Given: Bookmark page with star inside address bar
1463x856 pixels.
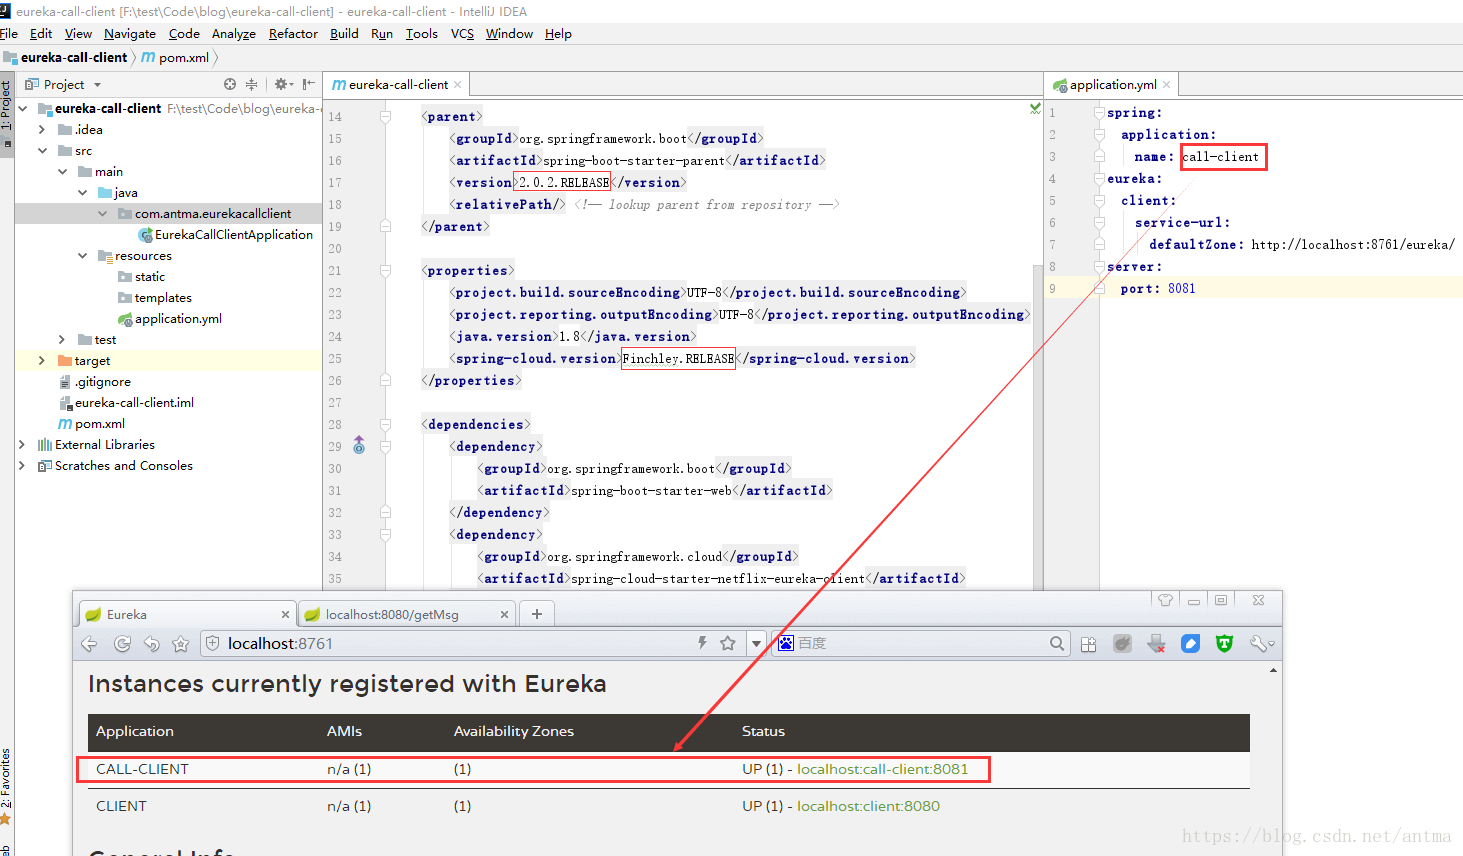Looking at the screenshot, I should point(728,643).
